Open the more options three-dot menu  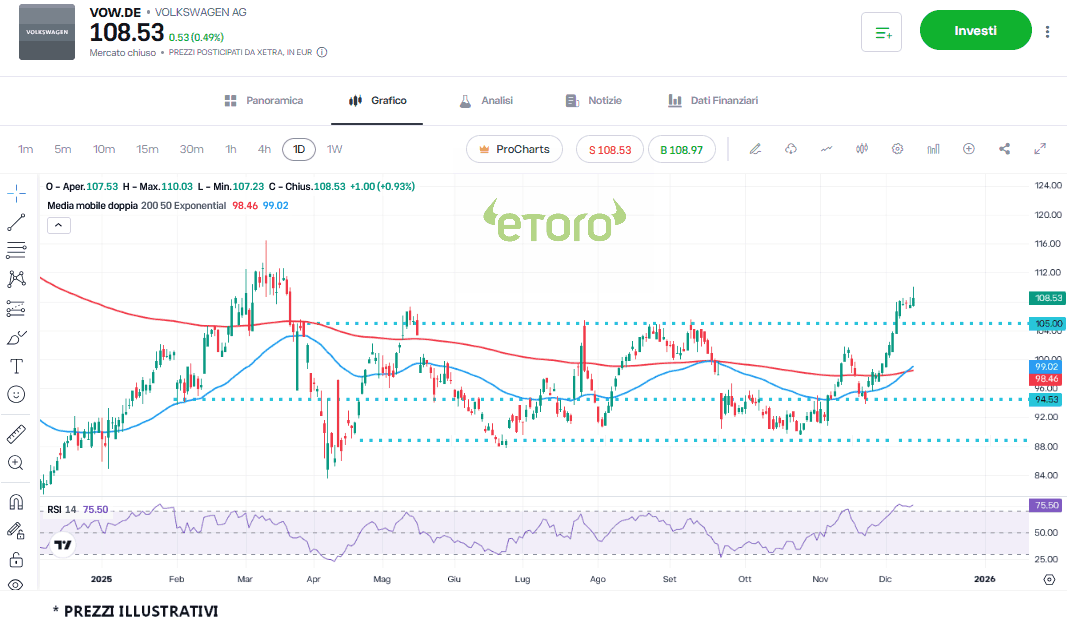tap(1047, 31)
